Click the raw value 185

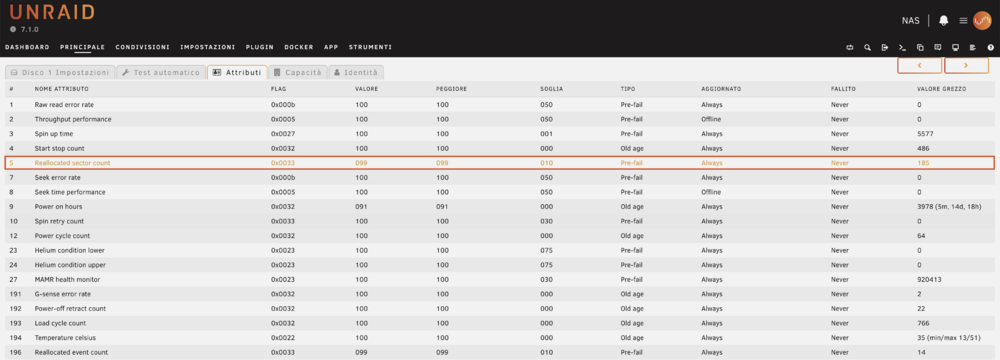923,163
